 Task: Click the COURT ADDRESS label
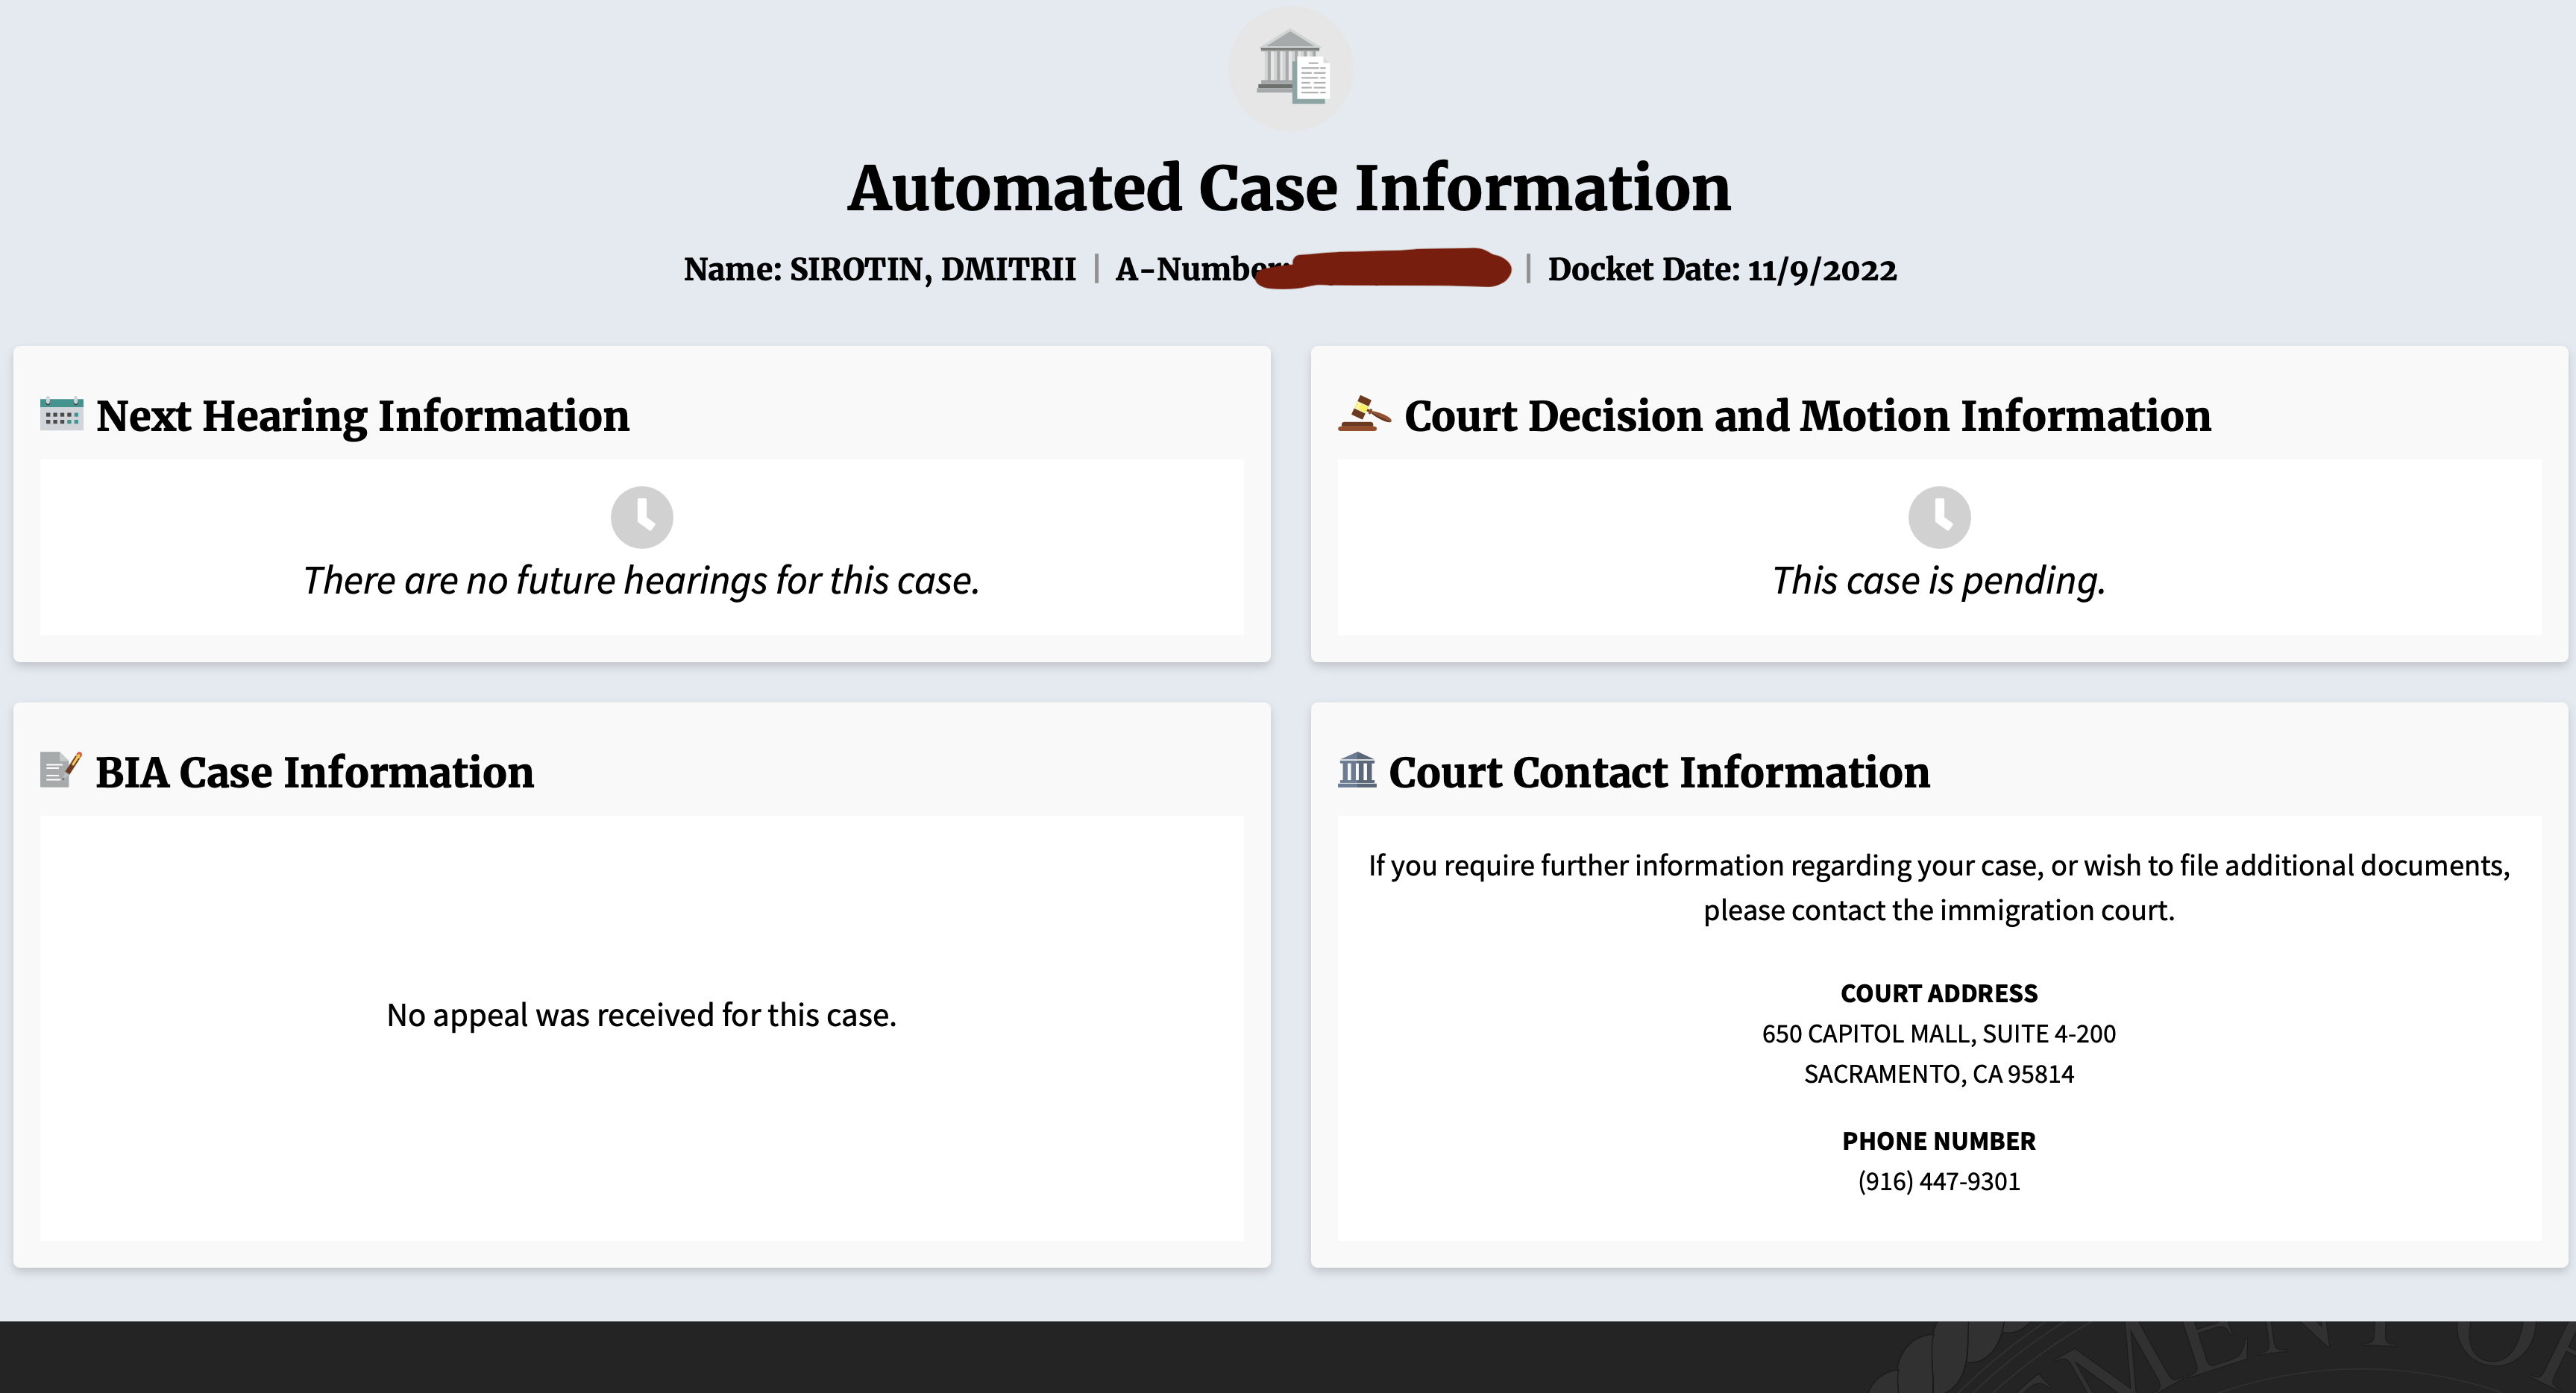(x=1939, y=993)
